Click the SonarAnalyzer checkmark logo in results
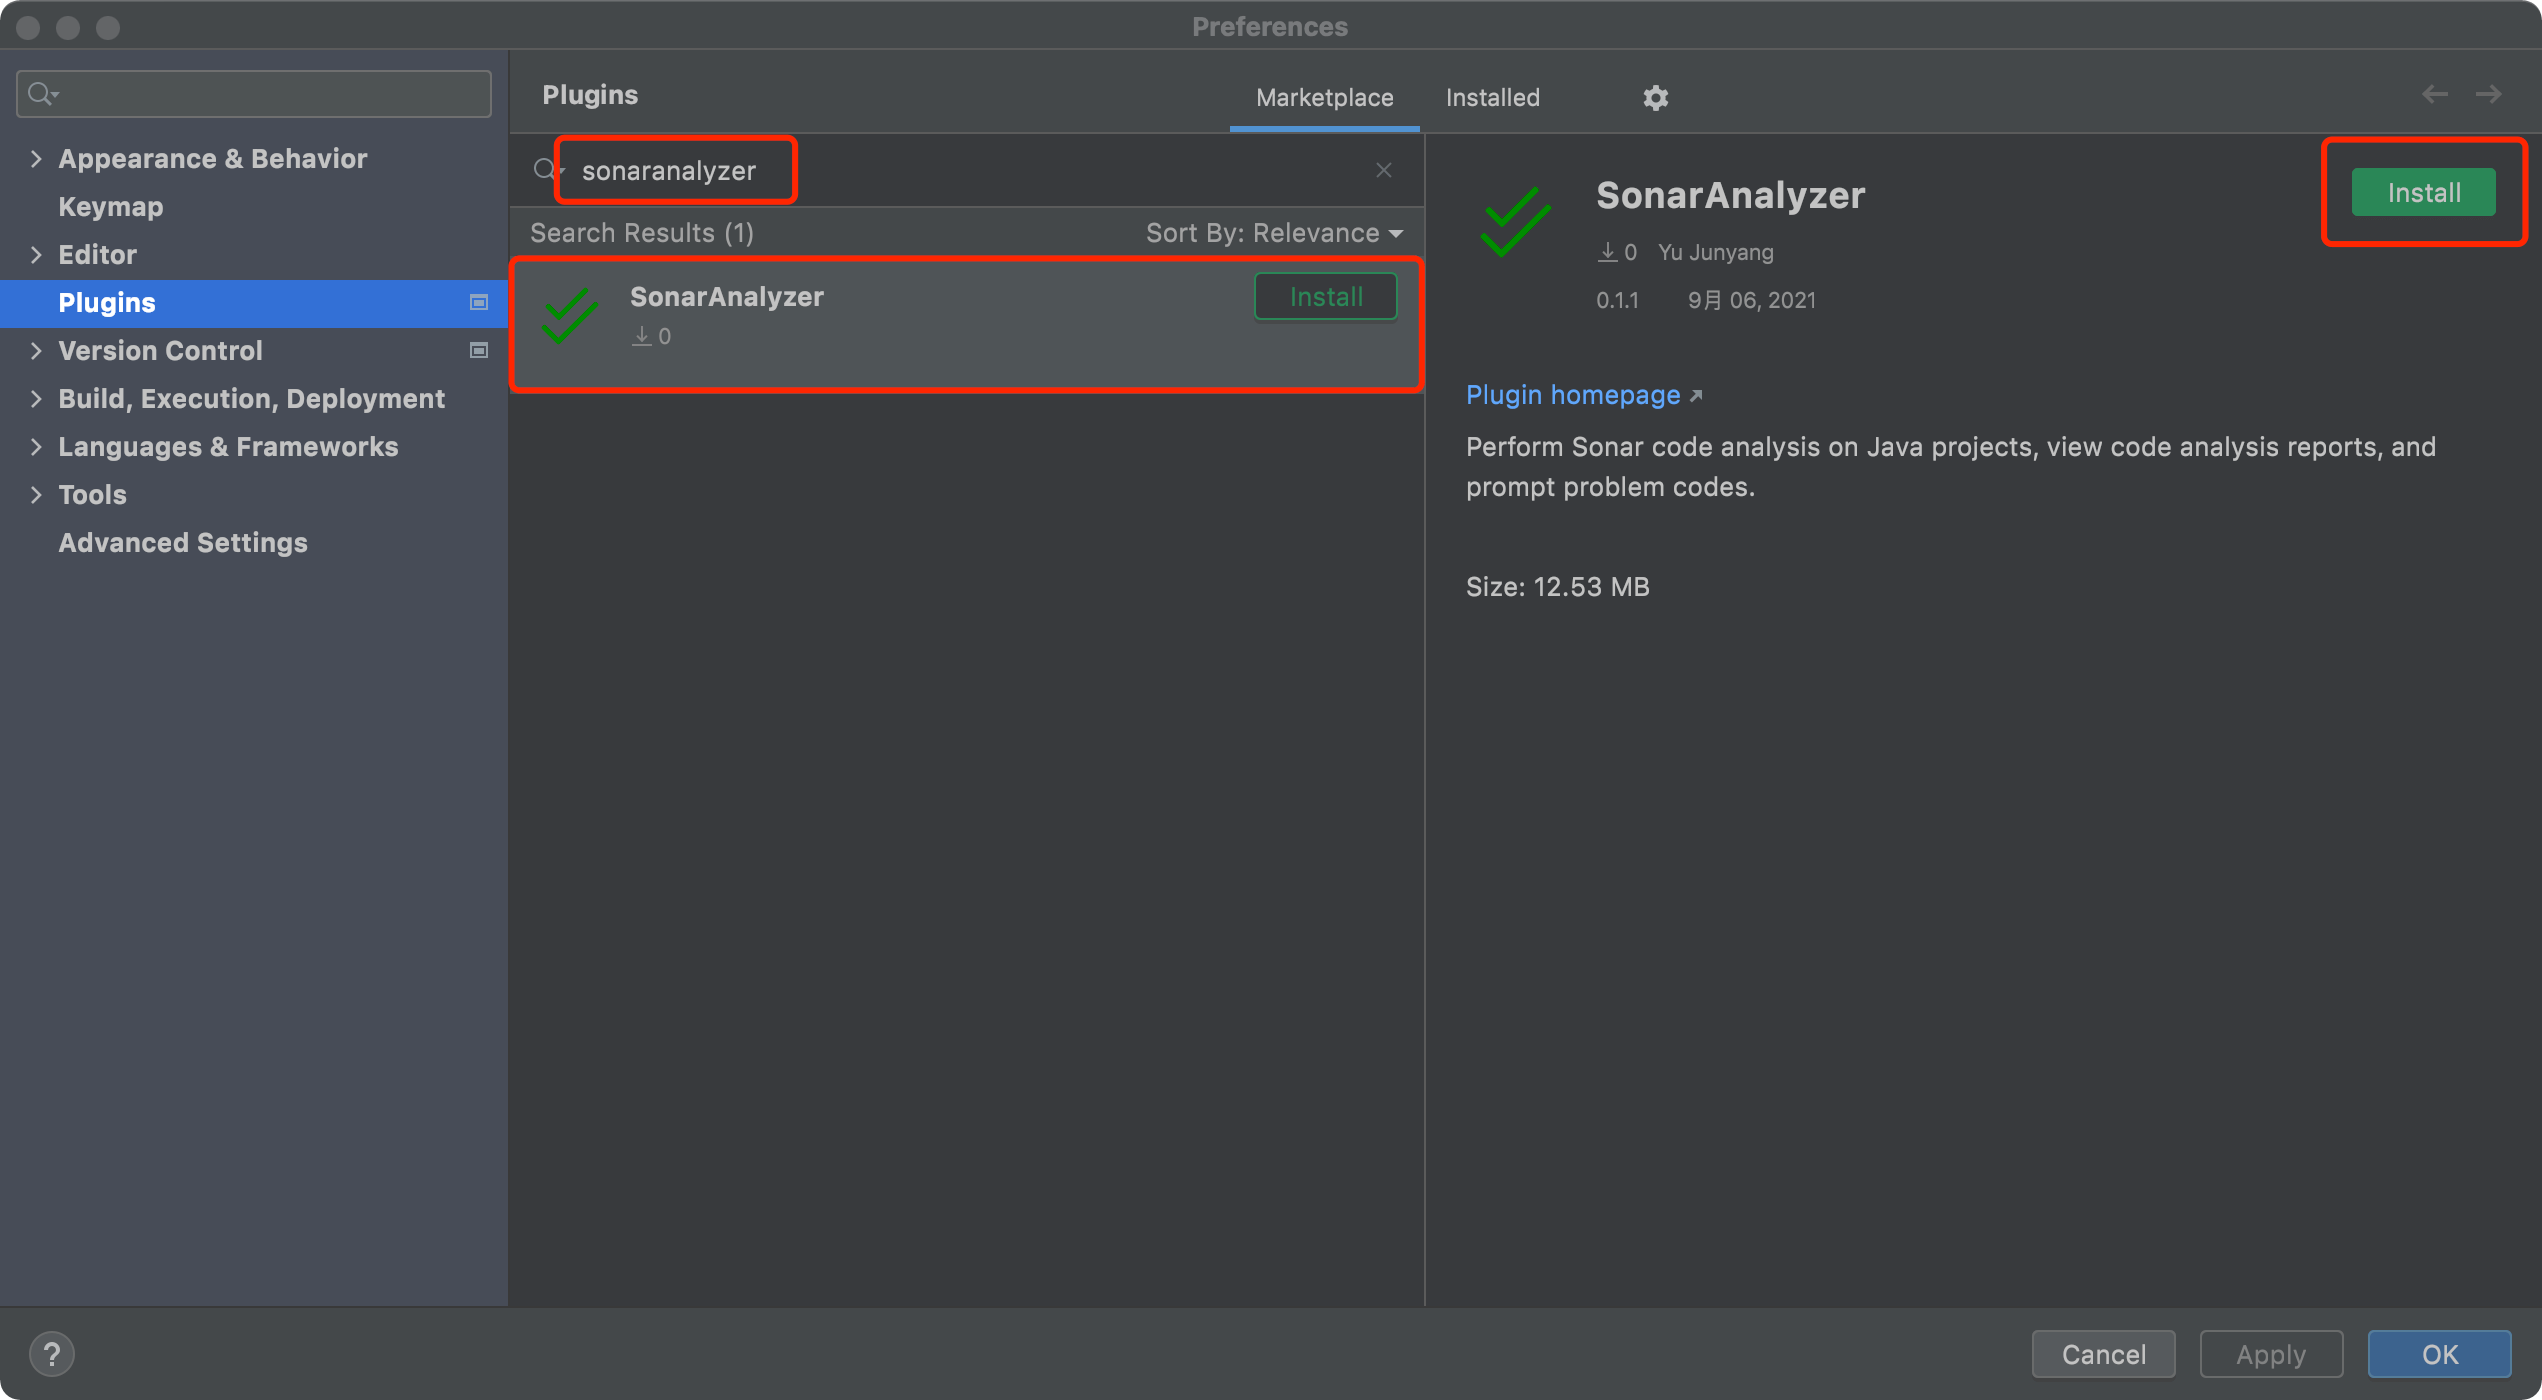This screenshot has height=1400, width=2542. pos(569,316)
